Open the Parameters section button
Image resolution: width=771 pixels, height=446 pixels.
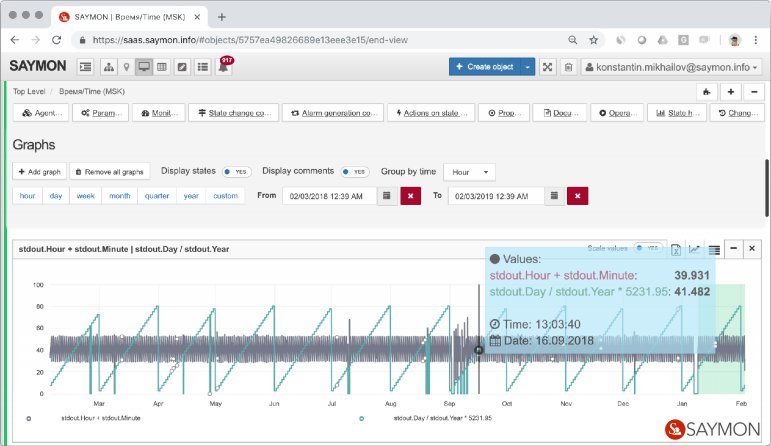[100, 113]
